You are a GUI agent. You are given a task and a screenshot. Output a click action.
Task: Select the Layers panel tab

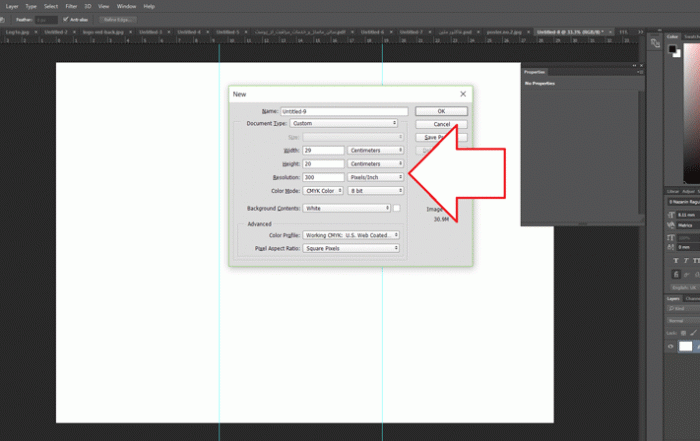click(673, 299)
